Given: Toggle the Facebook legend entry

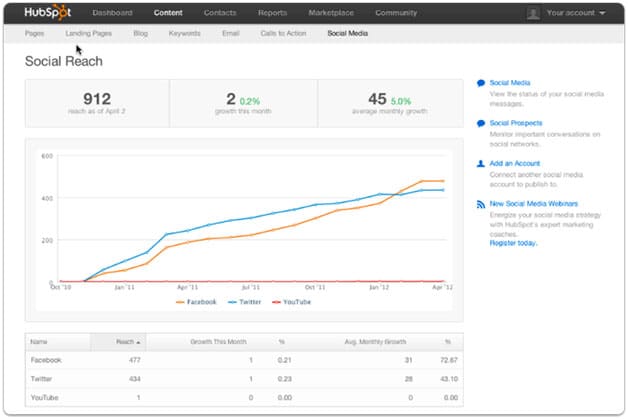Looking at the screenshot, I should coord(196,302).
